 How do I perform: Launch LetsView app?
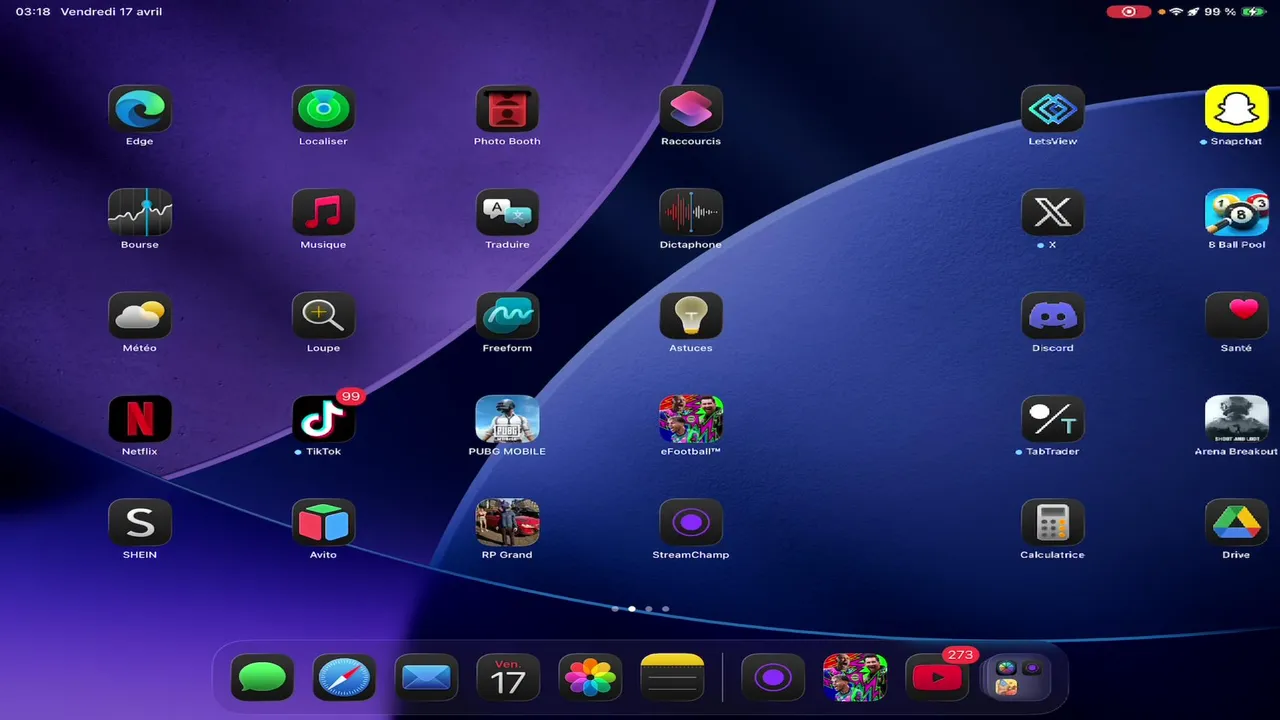1052,109
